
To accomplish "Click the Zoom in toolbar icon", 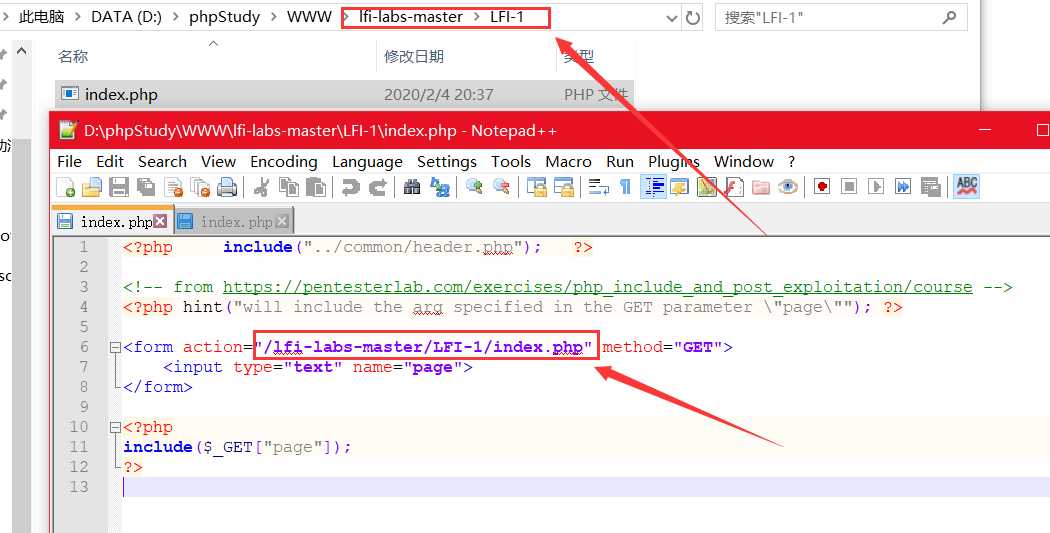I will point(474,187).
